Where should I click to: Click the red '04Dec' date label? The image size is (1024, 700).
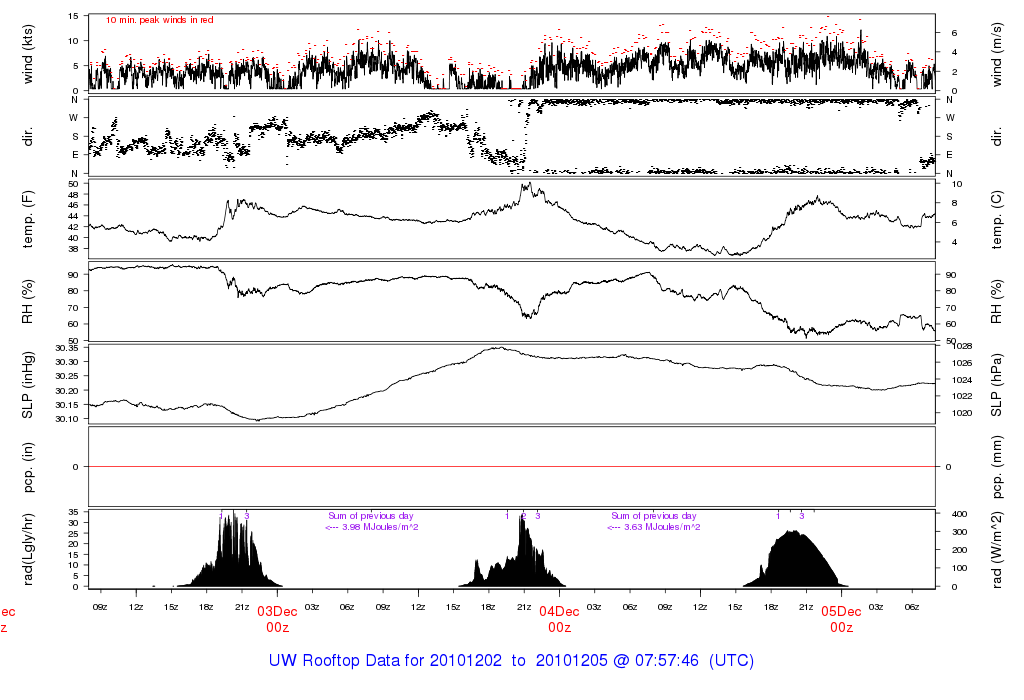pos(560,612)
